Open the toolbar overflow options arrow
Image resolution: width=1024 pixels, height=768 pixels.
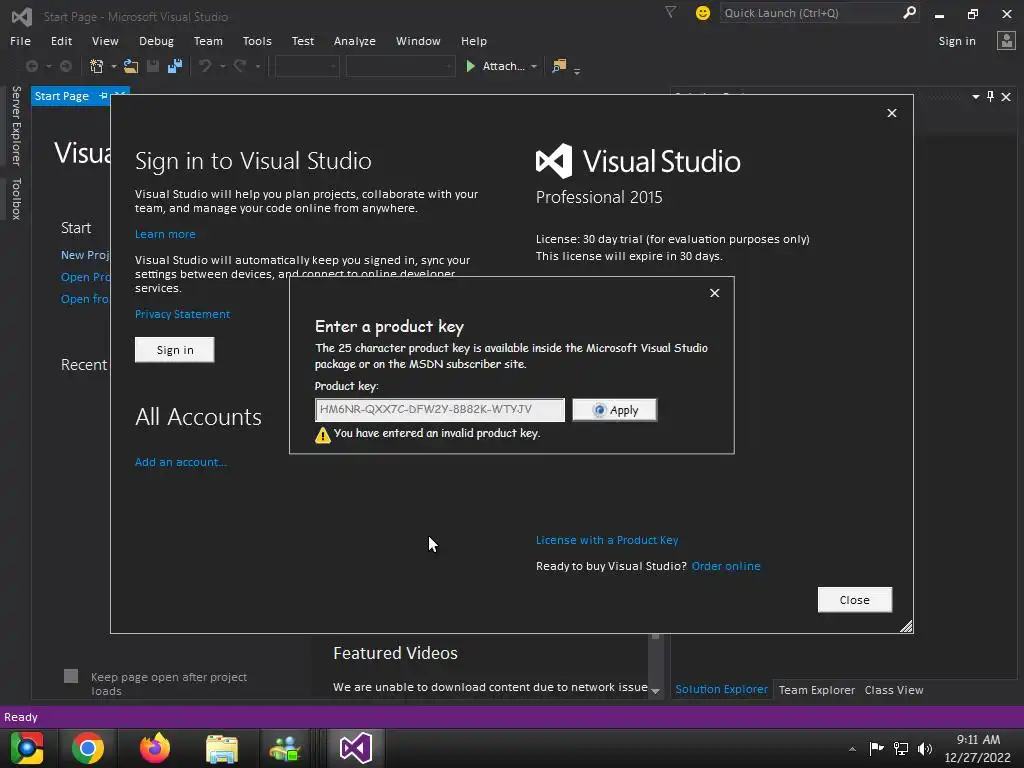pos(577,71)
